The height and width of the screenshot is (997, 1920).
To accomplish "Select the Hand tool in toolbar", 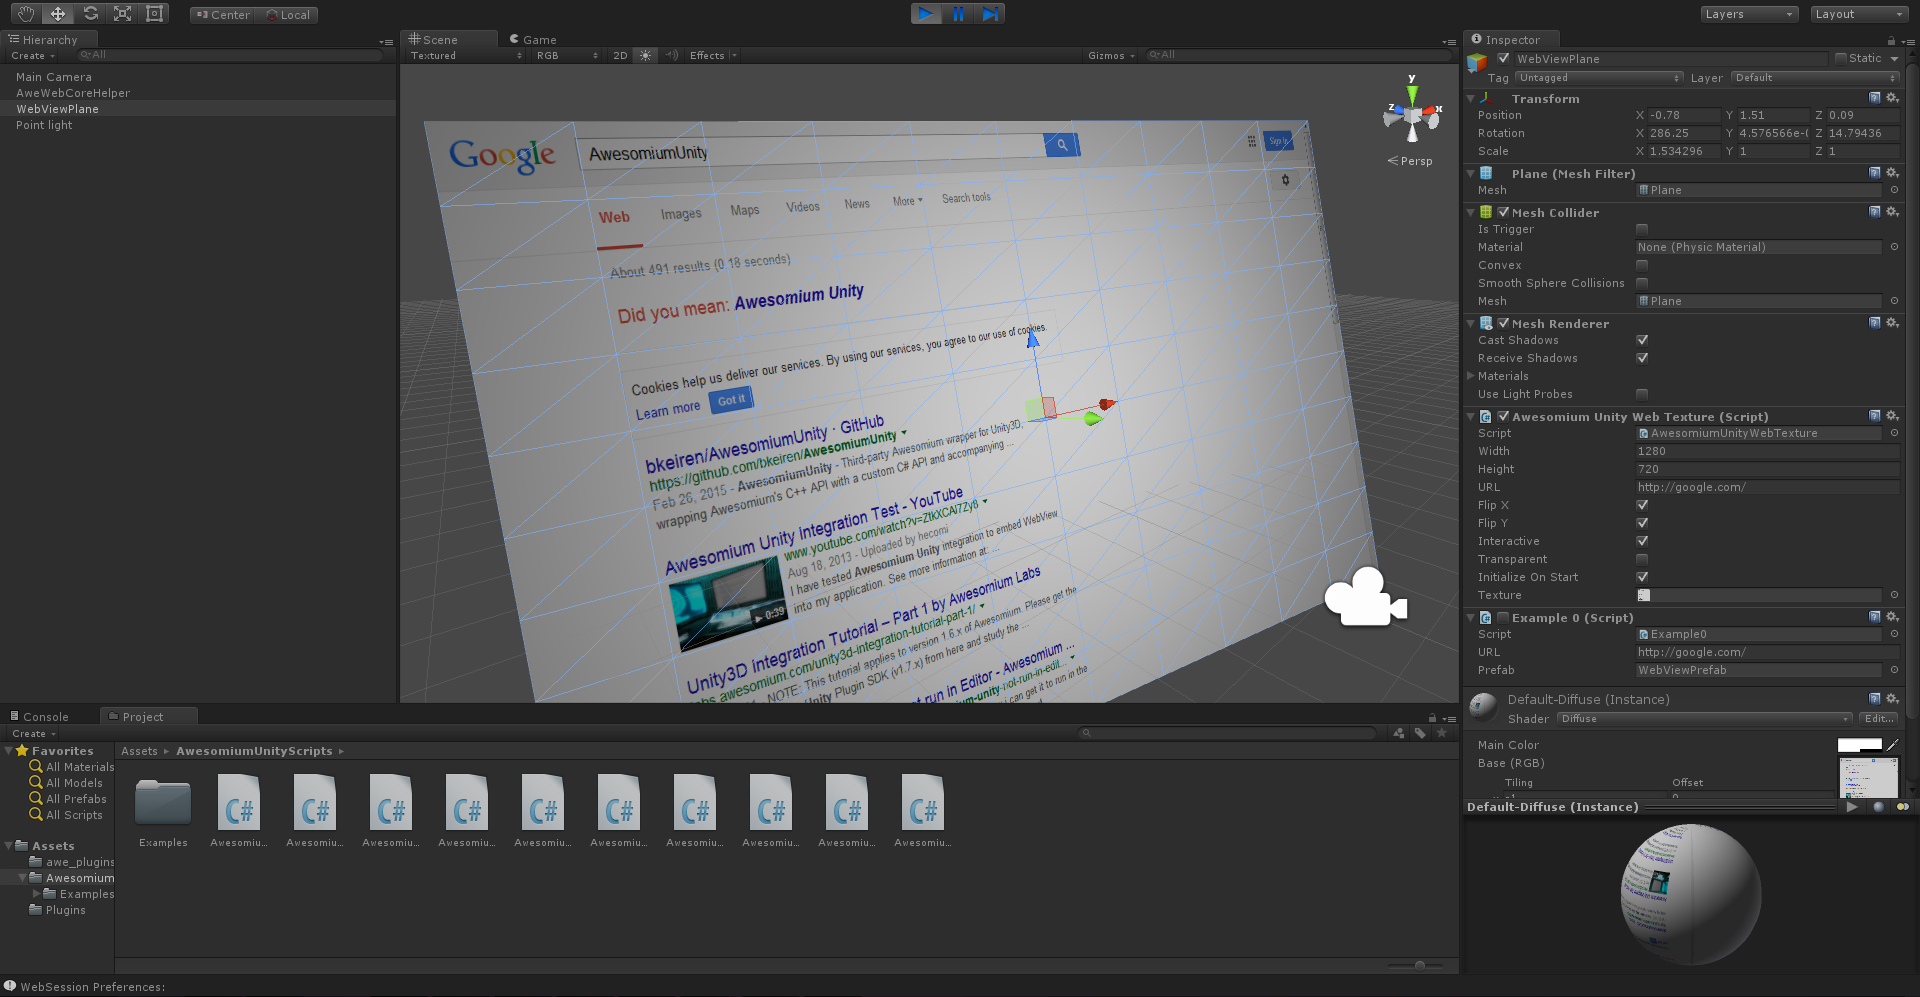I will click(25, 14).
